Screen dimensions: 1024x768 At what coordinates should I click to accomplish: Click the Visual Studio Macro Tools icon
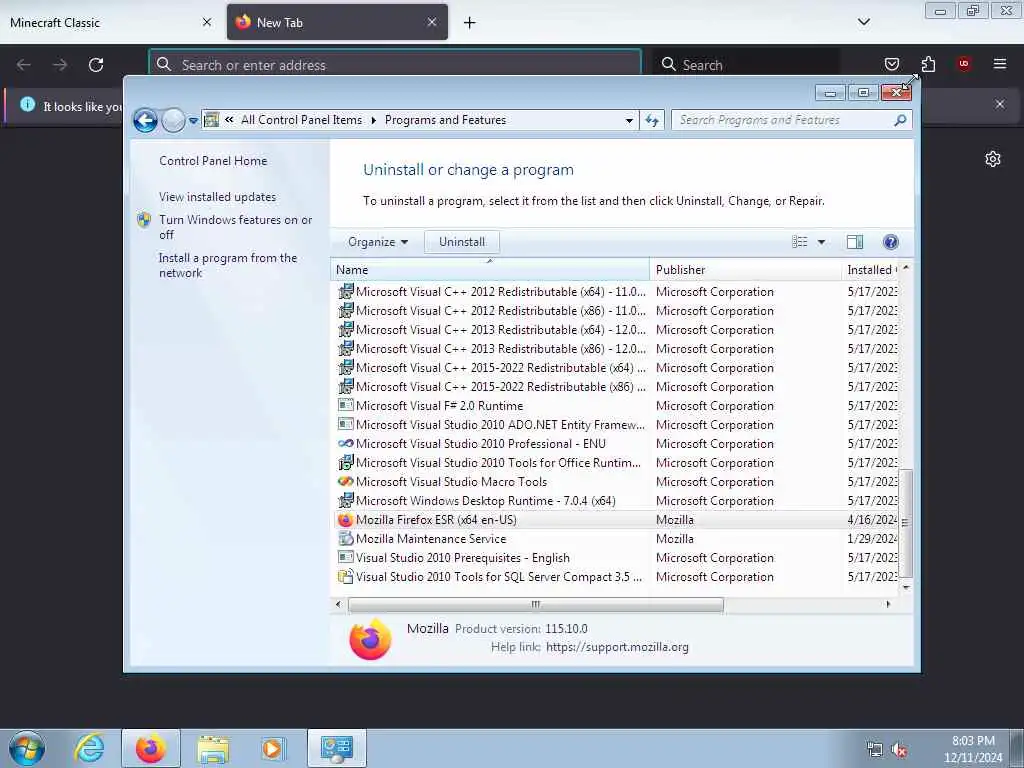(x=345, y=481)
